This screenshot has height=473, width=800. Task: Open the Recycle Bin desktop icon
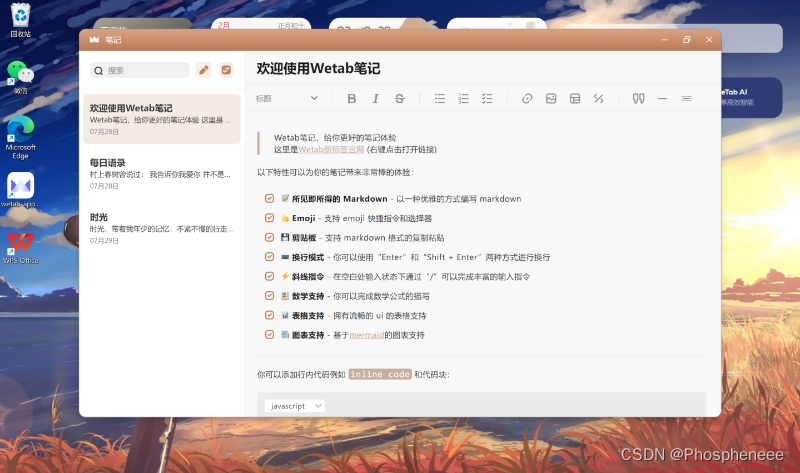point(20,20)
